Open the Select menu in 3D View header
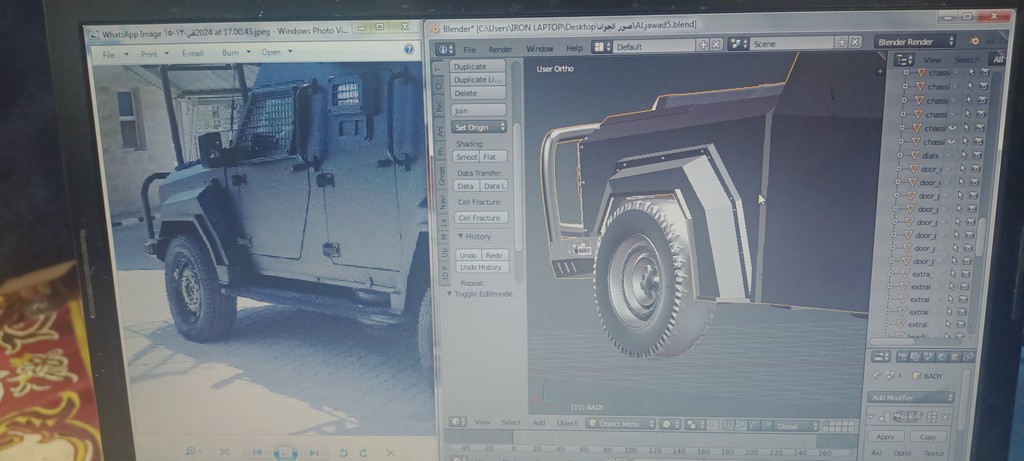Image resolution: width=1024 pixels, height=461 pixels. pyautogui.click(x=511, y=423)
